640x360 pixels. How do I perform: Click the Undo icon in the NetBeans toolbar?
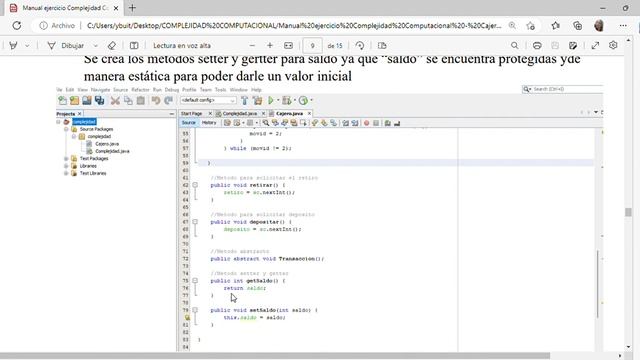pyautogui.click(x=156, y=100)
